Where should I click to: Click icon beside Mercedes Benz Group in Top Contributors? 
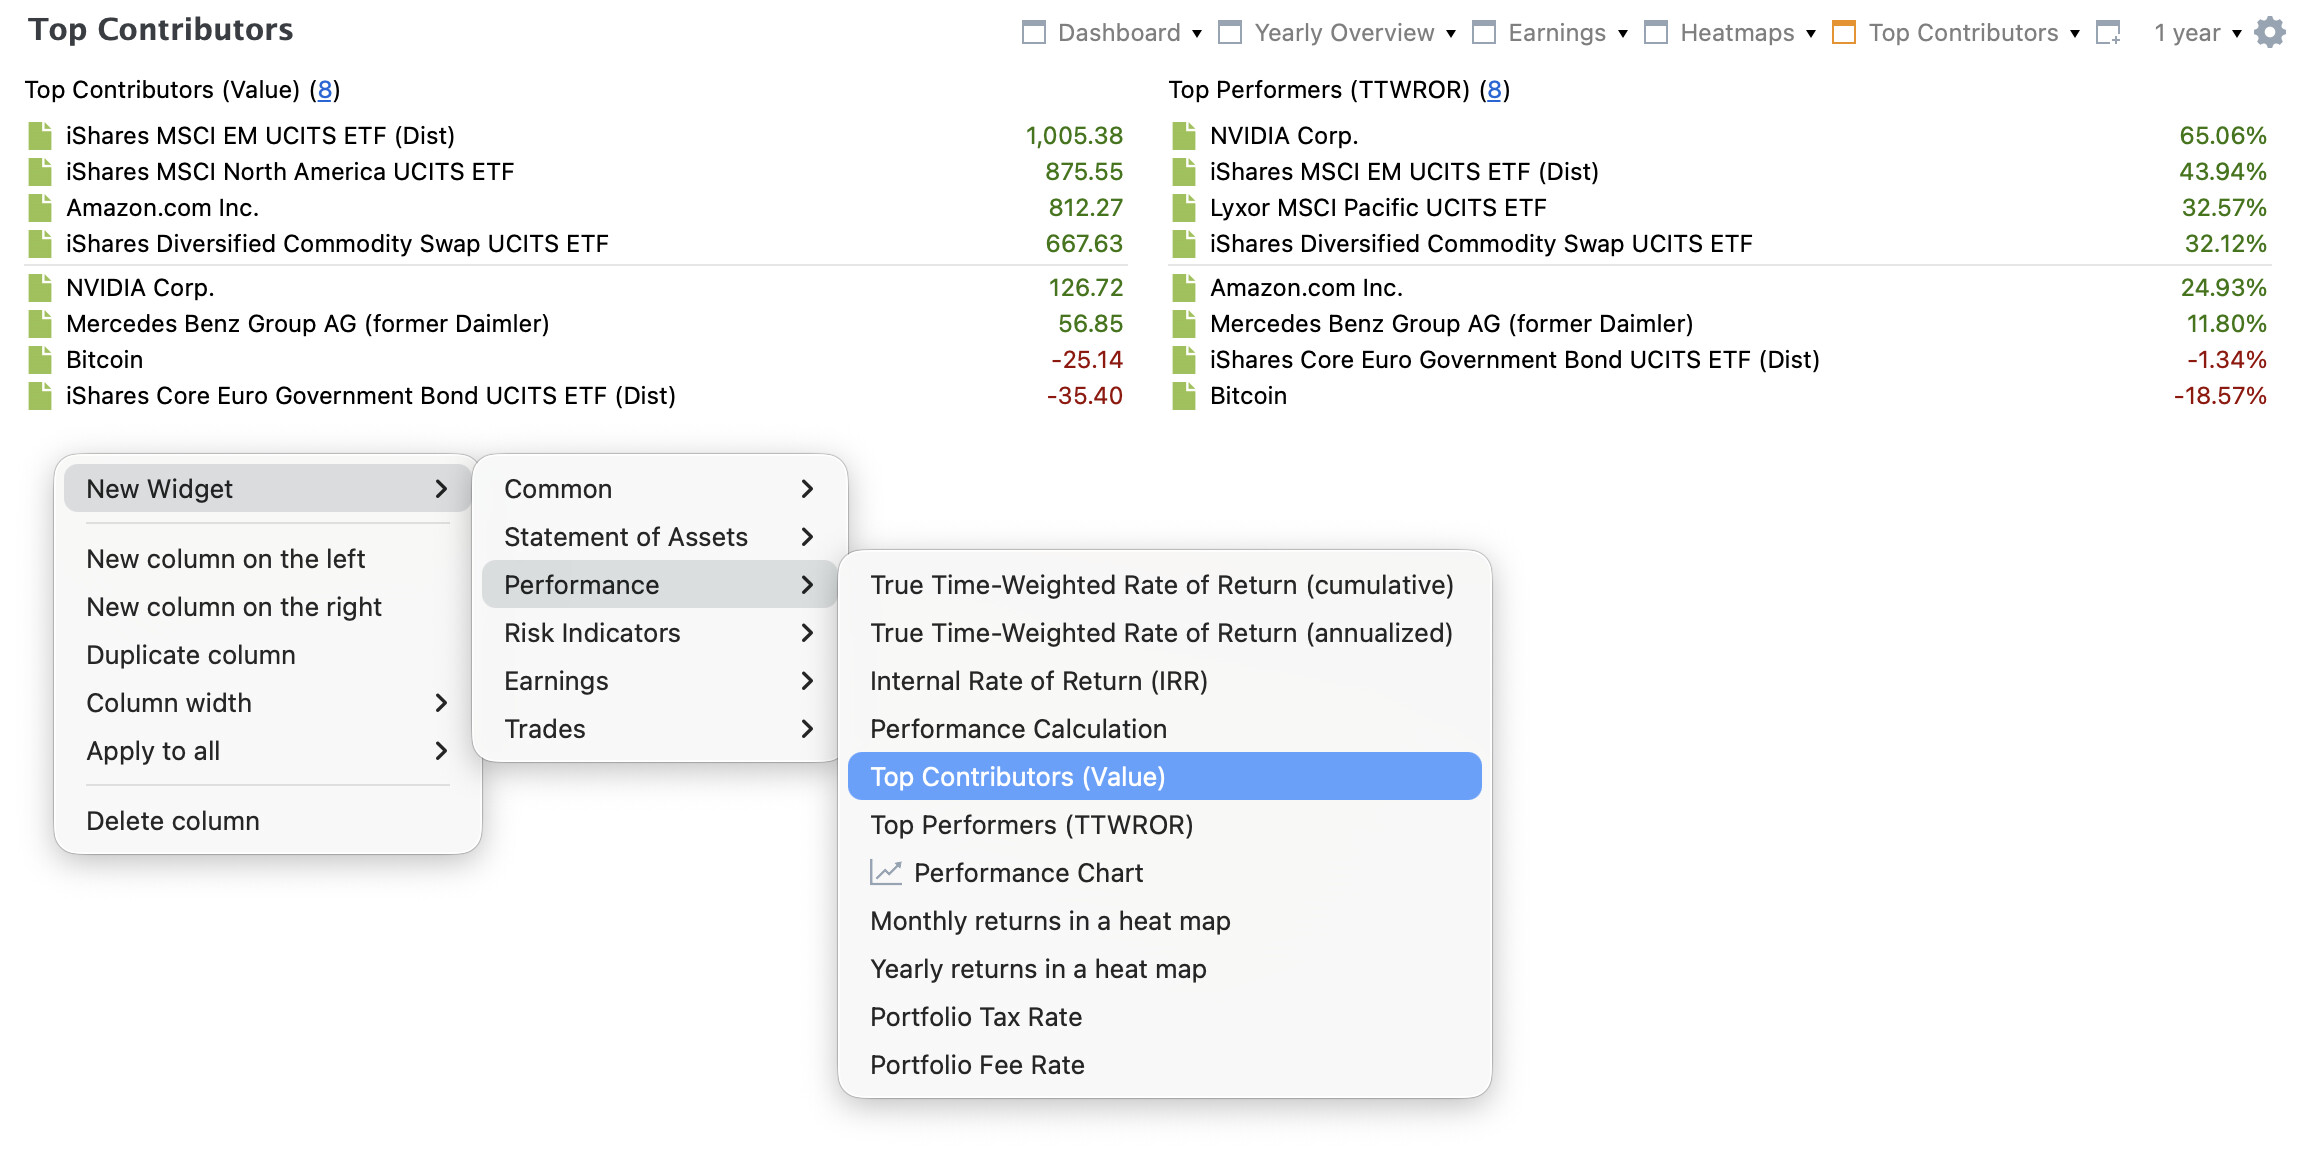coord(40,324)
